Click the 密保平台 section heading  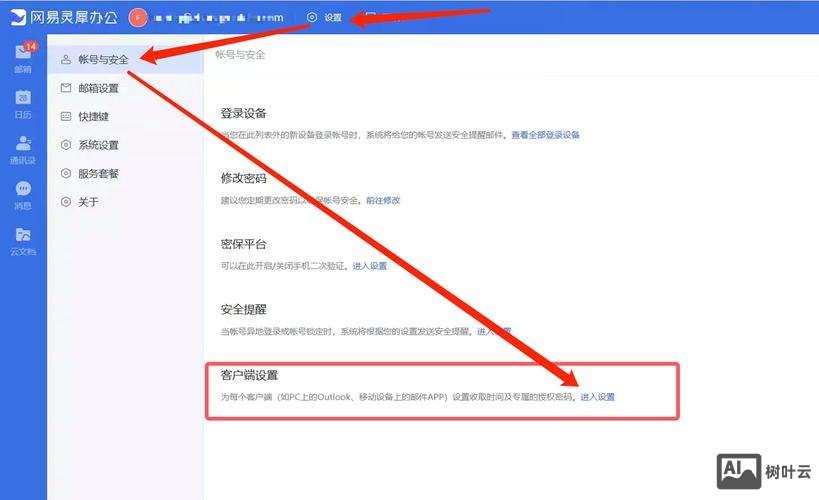243,244
